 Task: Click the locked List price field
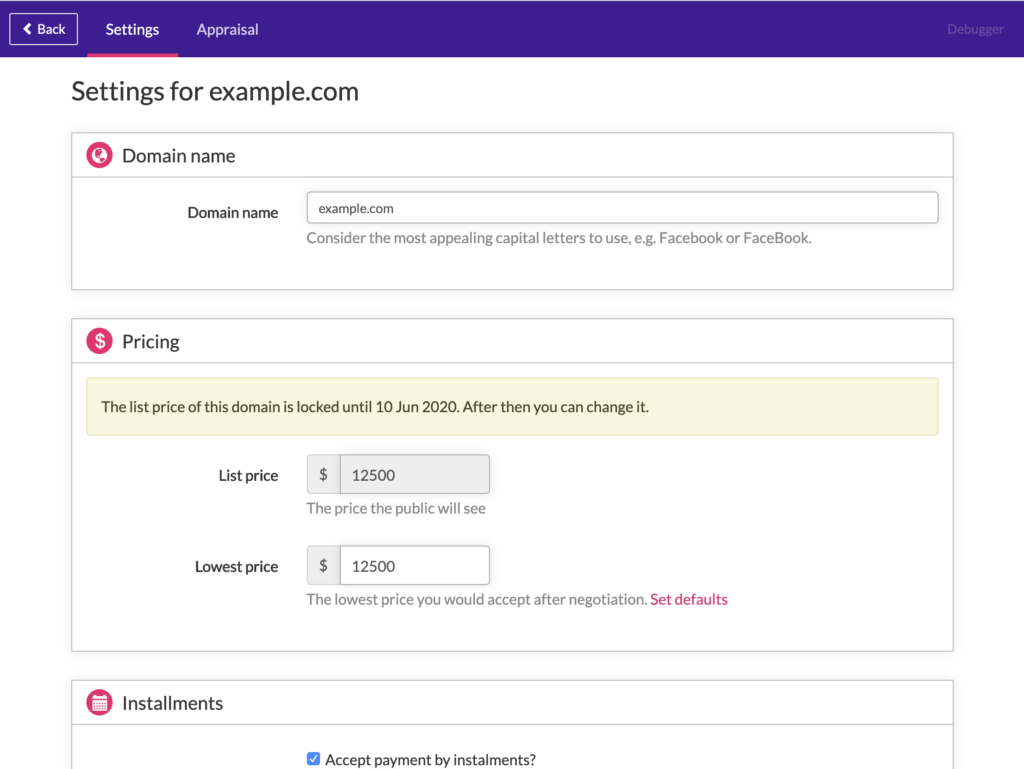tap(415, 475)
